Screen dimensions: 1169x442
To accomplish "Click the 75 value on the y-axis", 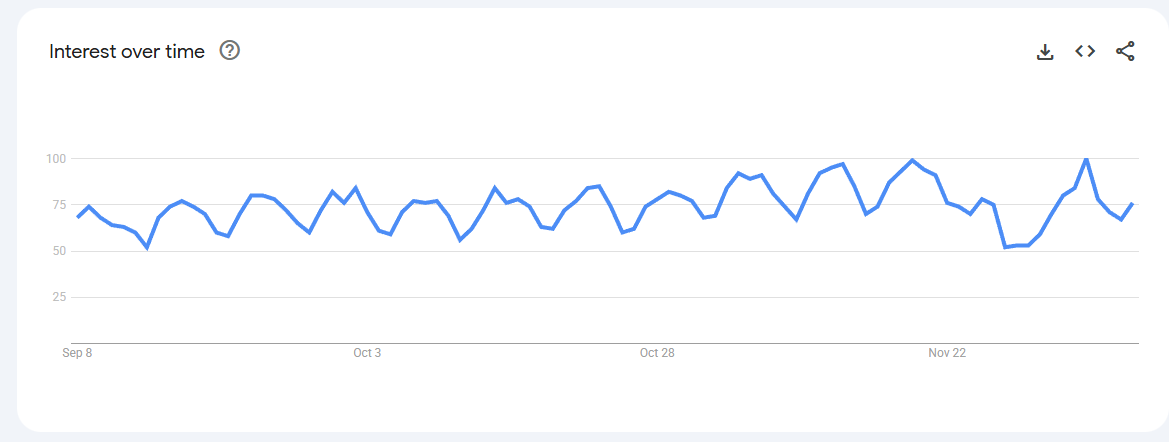I will (x=57, y=204).
